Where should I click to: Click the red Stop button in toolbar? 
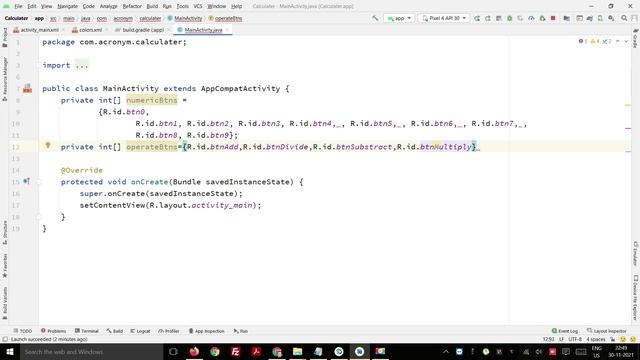[x=553, y=18]
